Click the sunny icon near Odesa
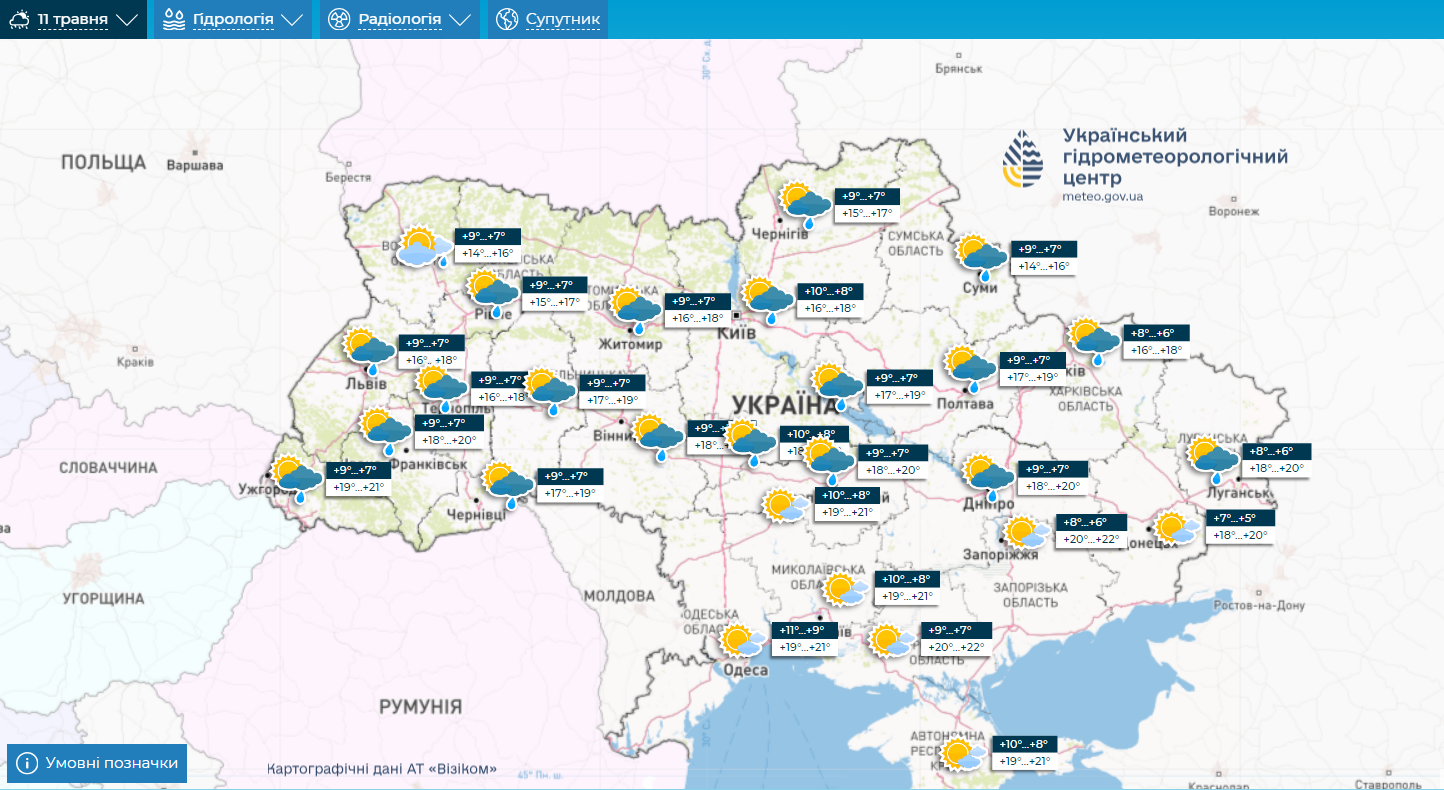 click(741, 641)
